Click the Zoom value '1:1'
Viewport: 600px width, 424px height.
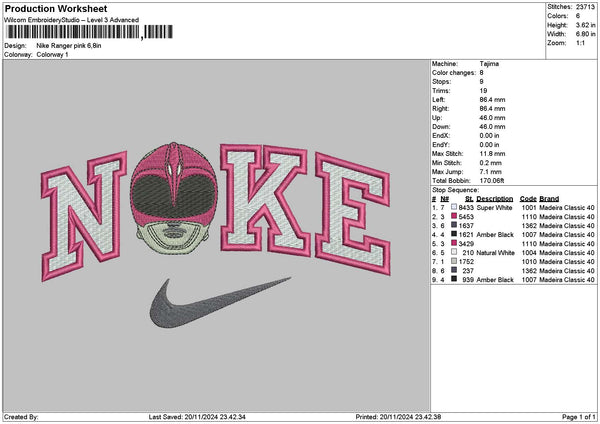click(580, 43)
